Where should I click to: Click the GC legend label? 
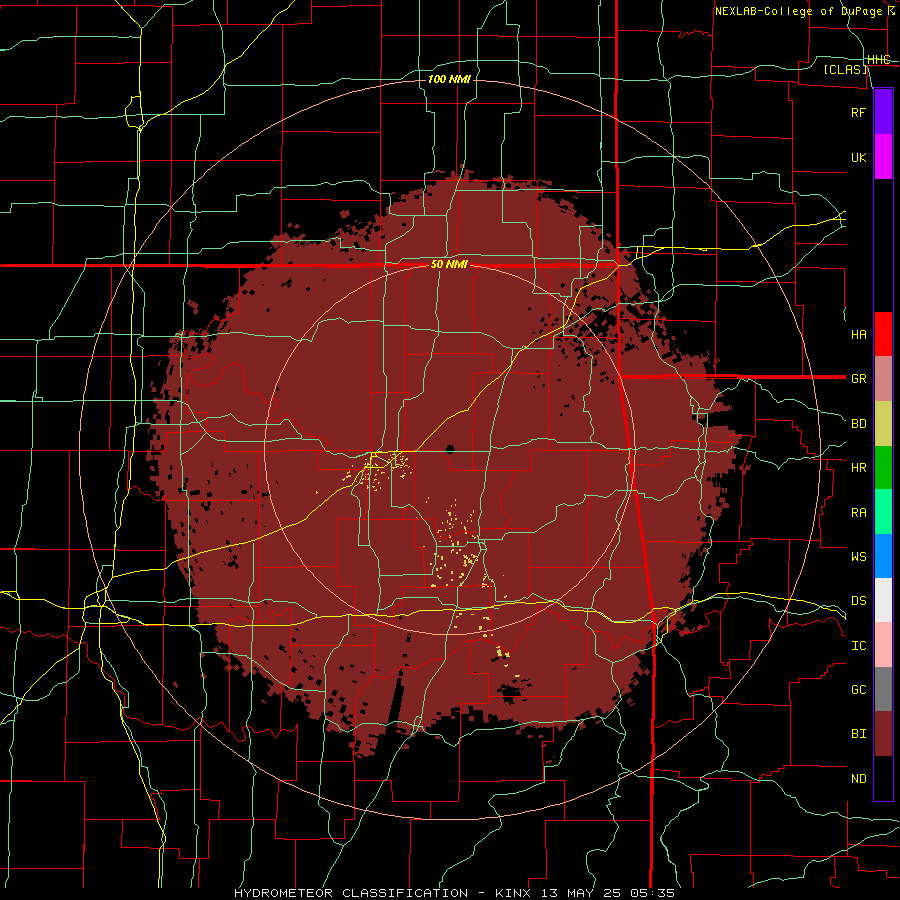tap(859, 690)
